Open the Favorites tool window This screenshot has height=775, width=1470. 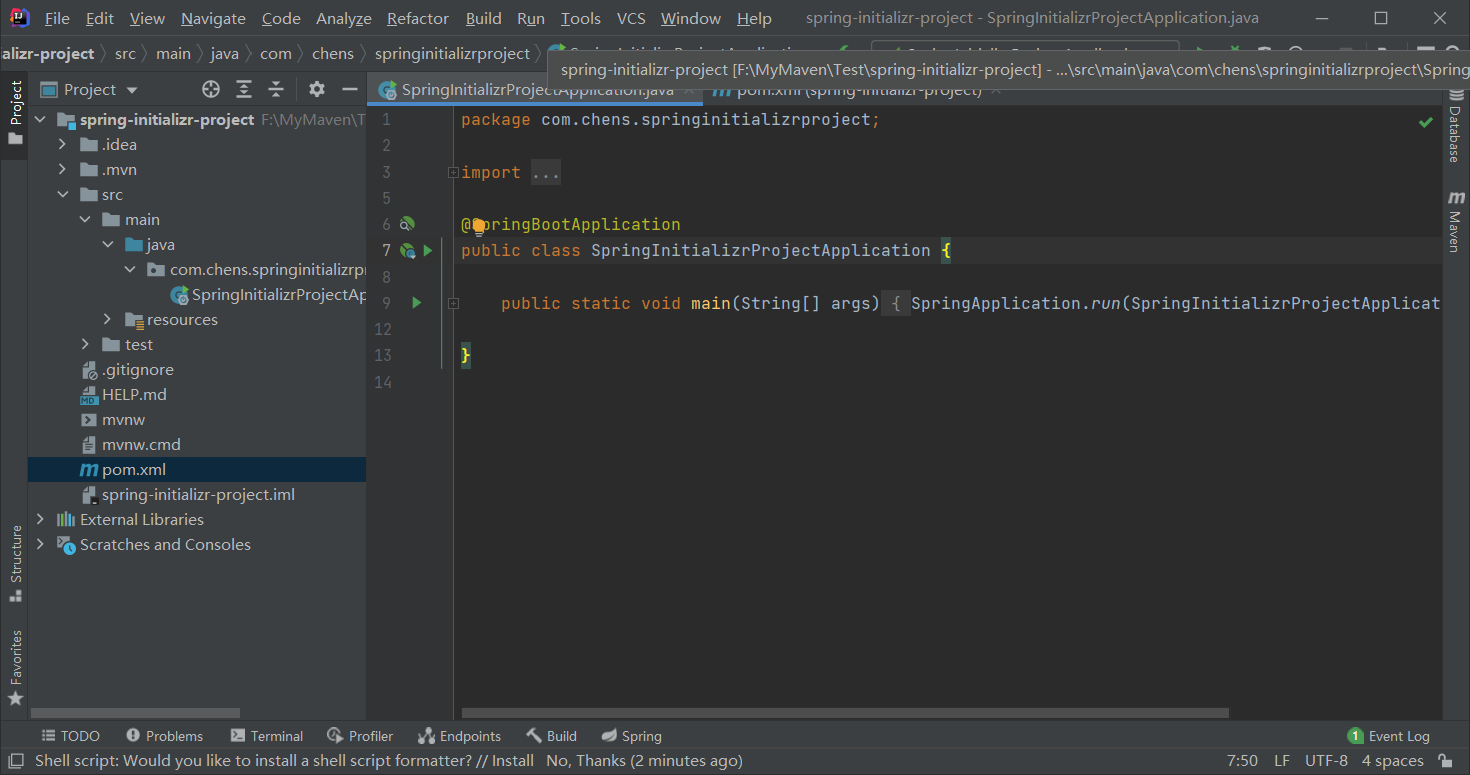15,667
